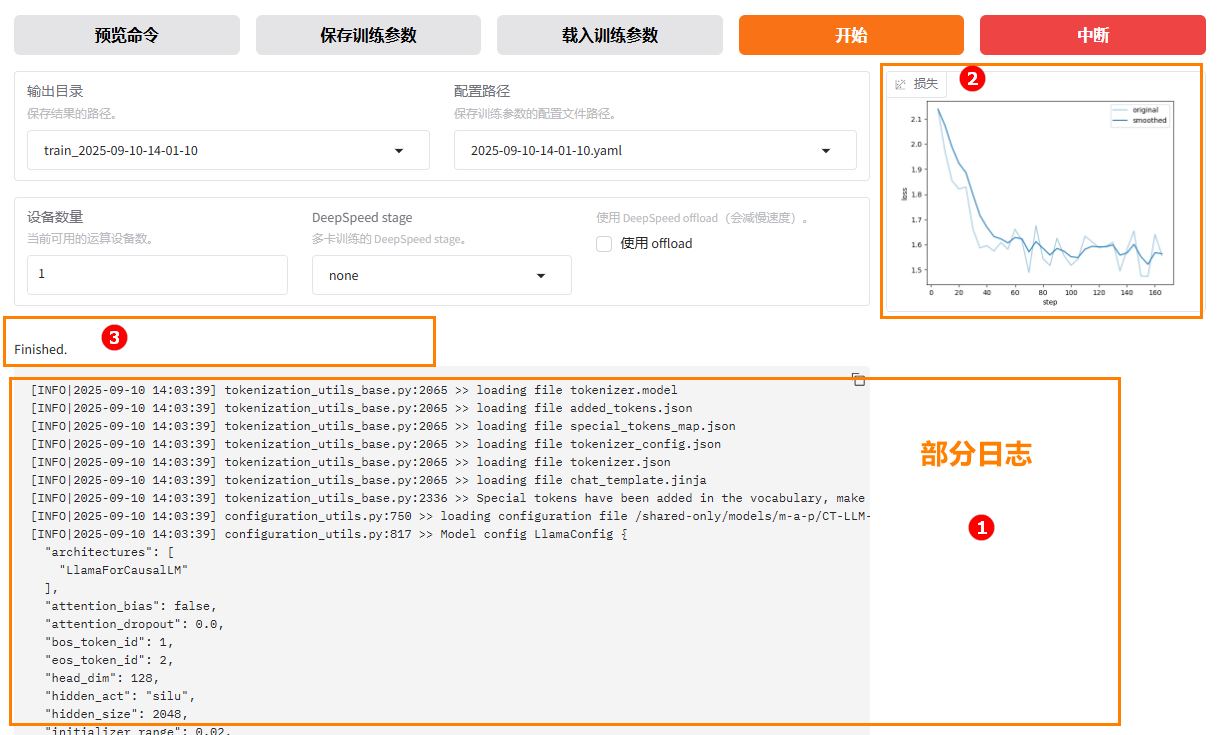Click the 载入训练参数 button
The height and width of the screenshot is (735, 1231).
610,35
